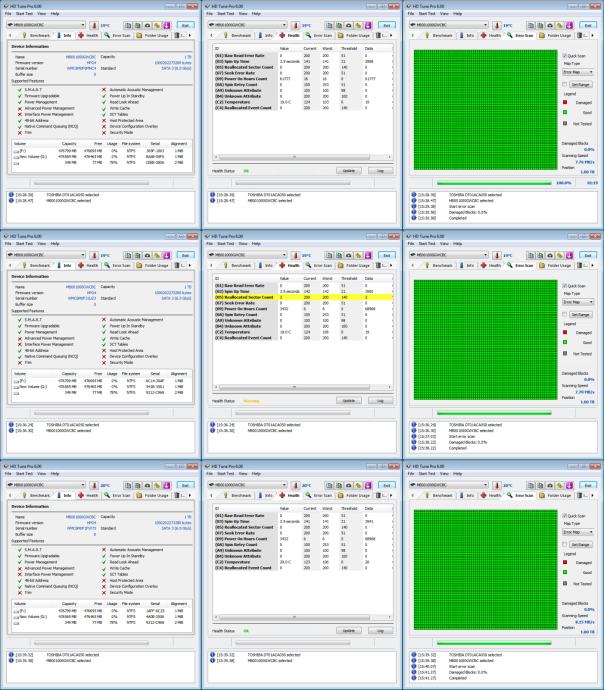Click Update button in middle-center Warning window

click(x=349, y=400)
